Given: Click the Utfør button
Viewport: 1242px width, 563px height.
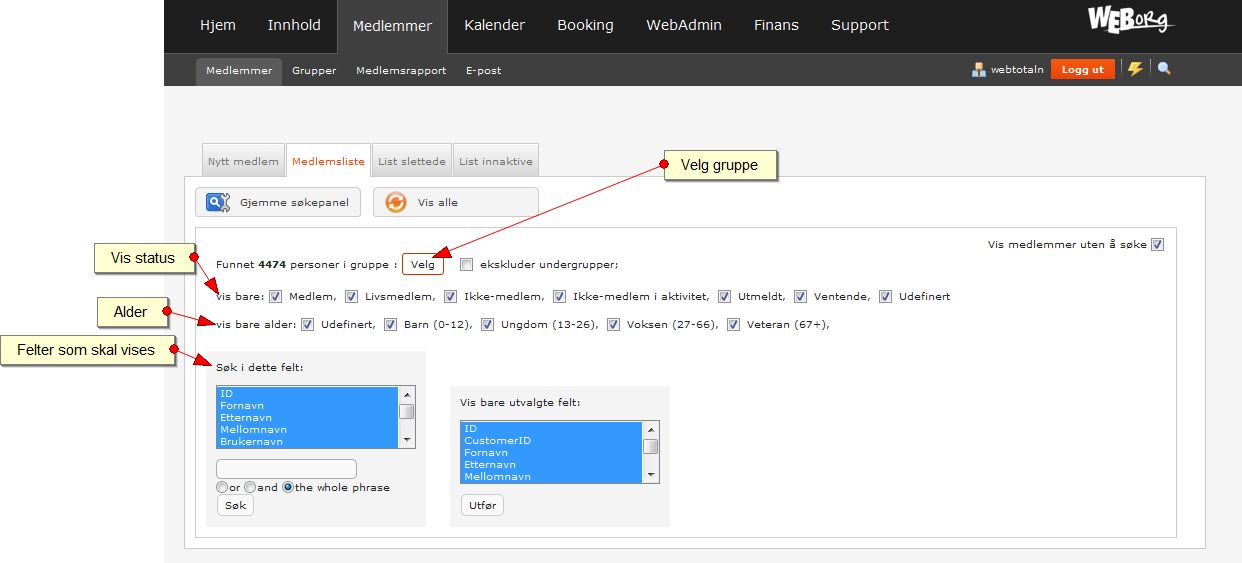Looking at the screenshot, I should point(483,506).
